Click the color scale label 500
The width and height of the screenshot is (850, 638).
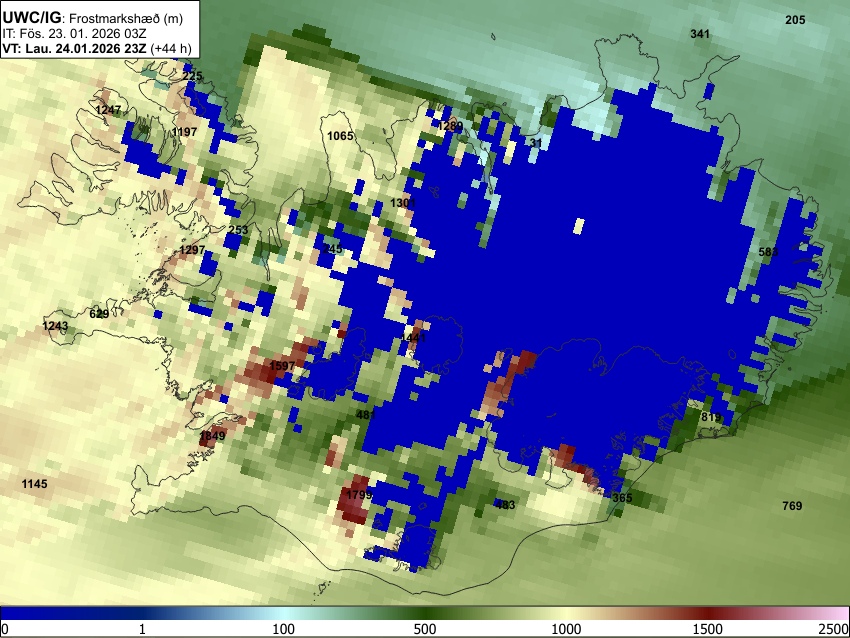[425, 629]
